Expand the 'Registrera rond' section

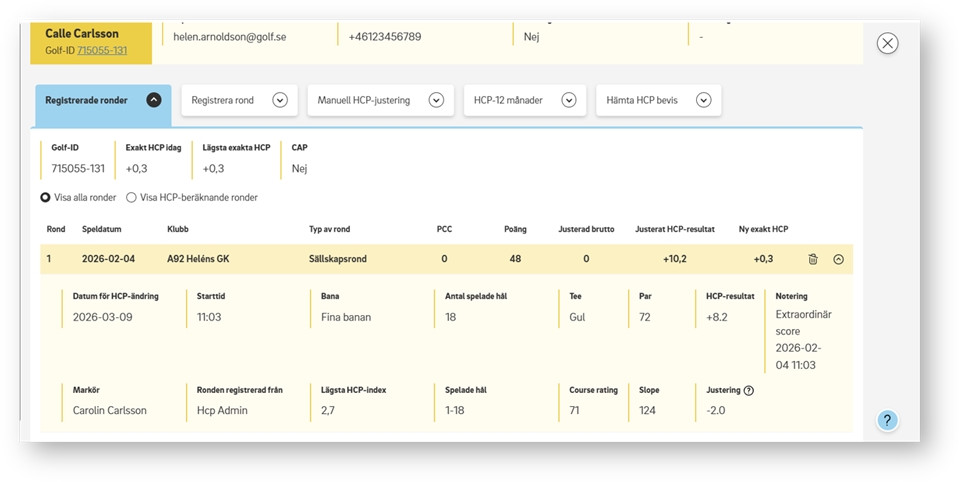coord(280,100)
